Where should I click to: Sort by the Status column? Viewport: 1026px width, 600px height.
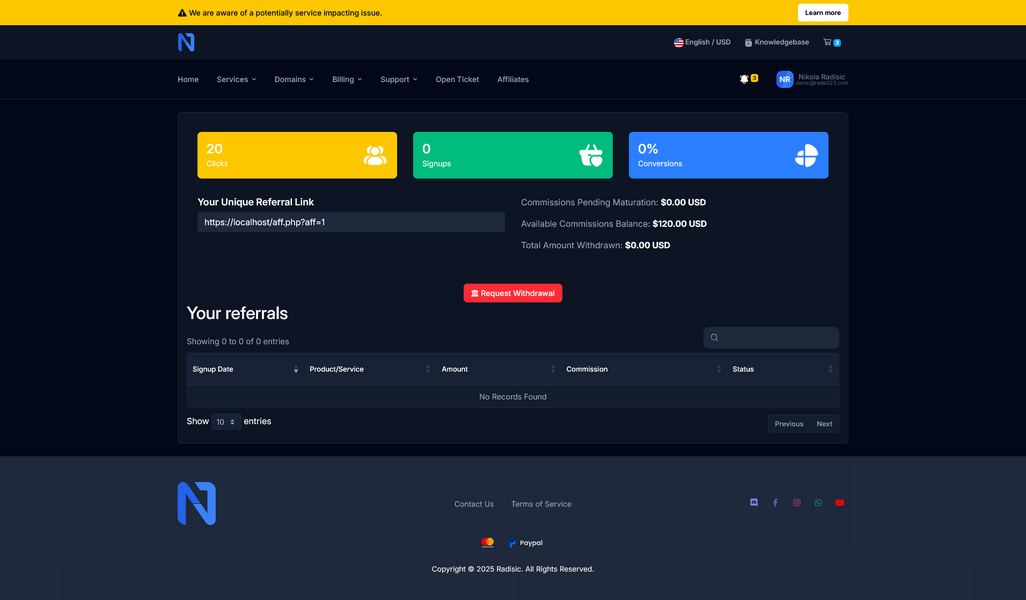(x=783, y=369)
